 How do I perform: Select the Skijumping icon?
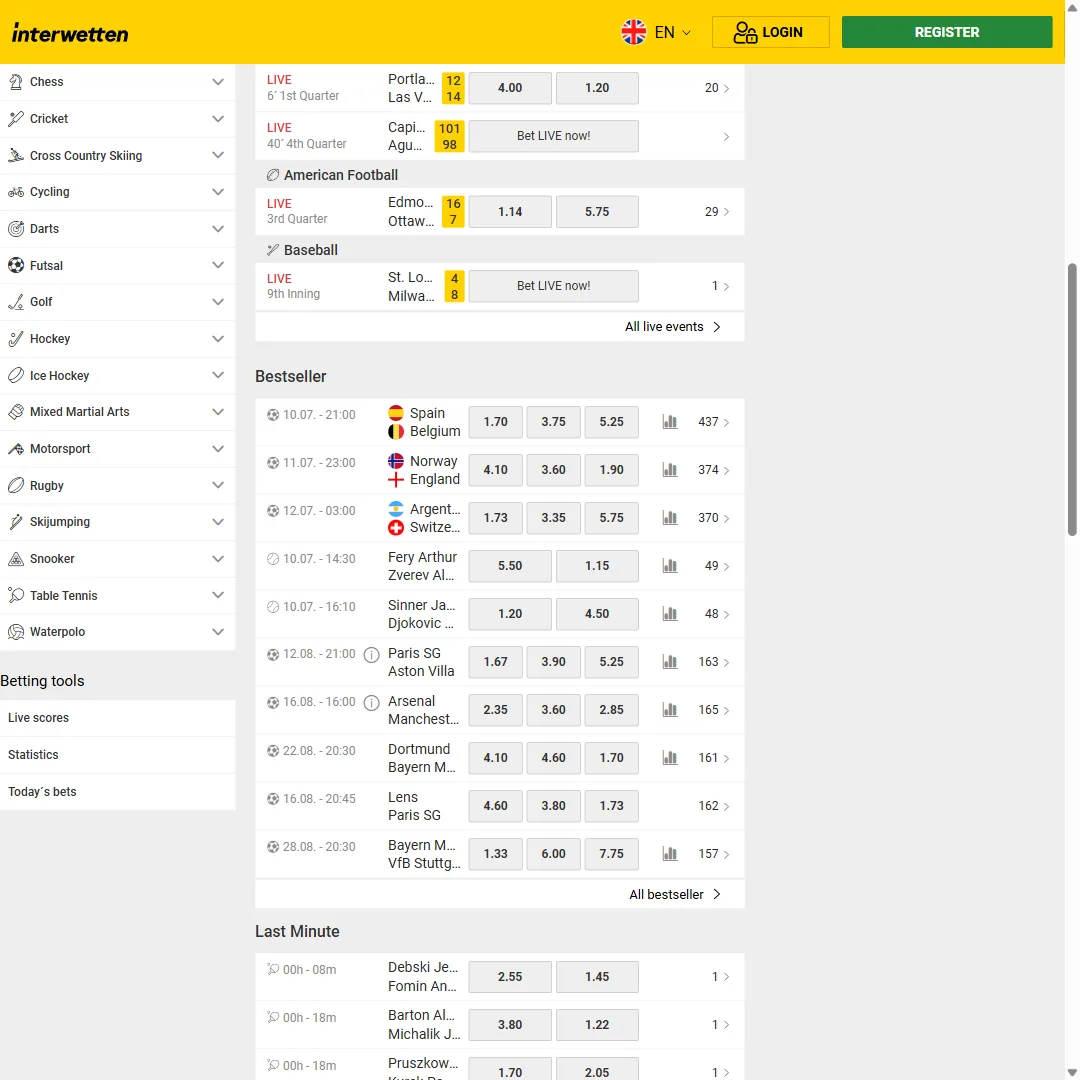pyautogui.click(x=16, y=522)
